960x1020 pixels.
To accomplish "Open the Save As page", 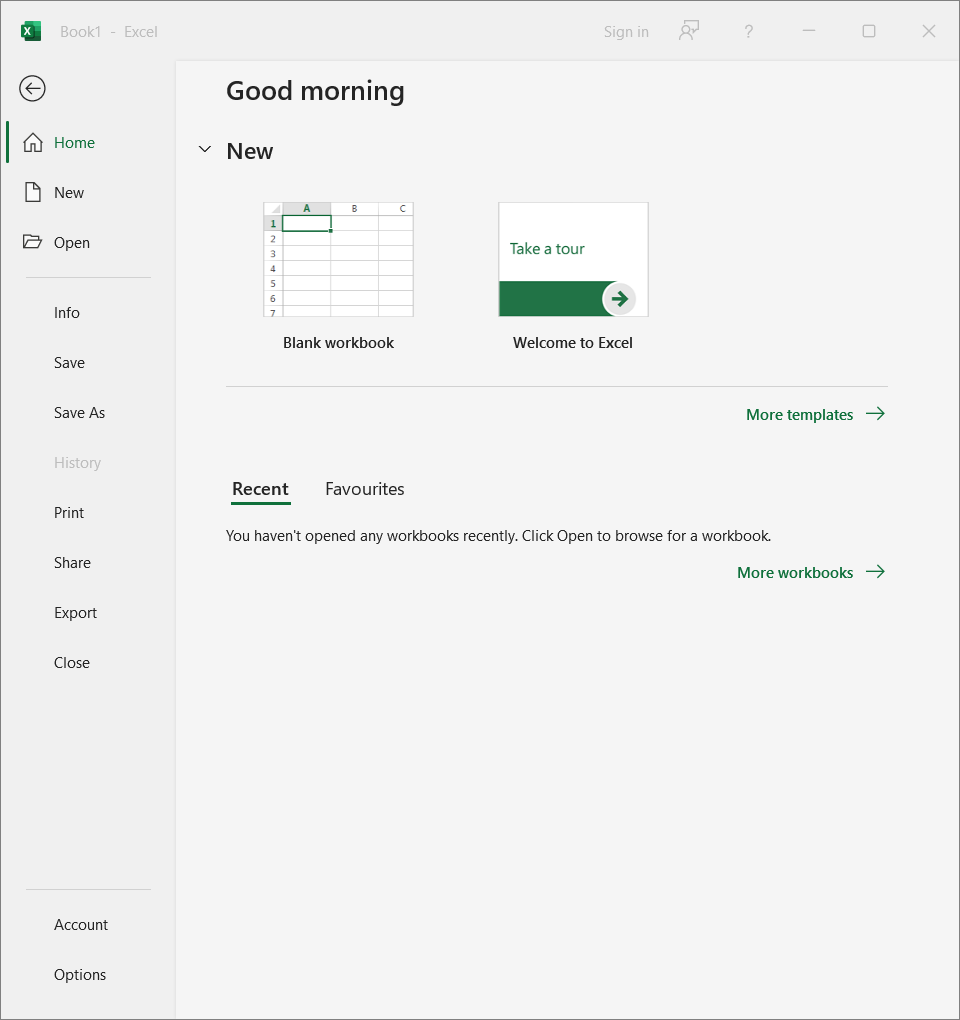I will click(79, 412).
